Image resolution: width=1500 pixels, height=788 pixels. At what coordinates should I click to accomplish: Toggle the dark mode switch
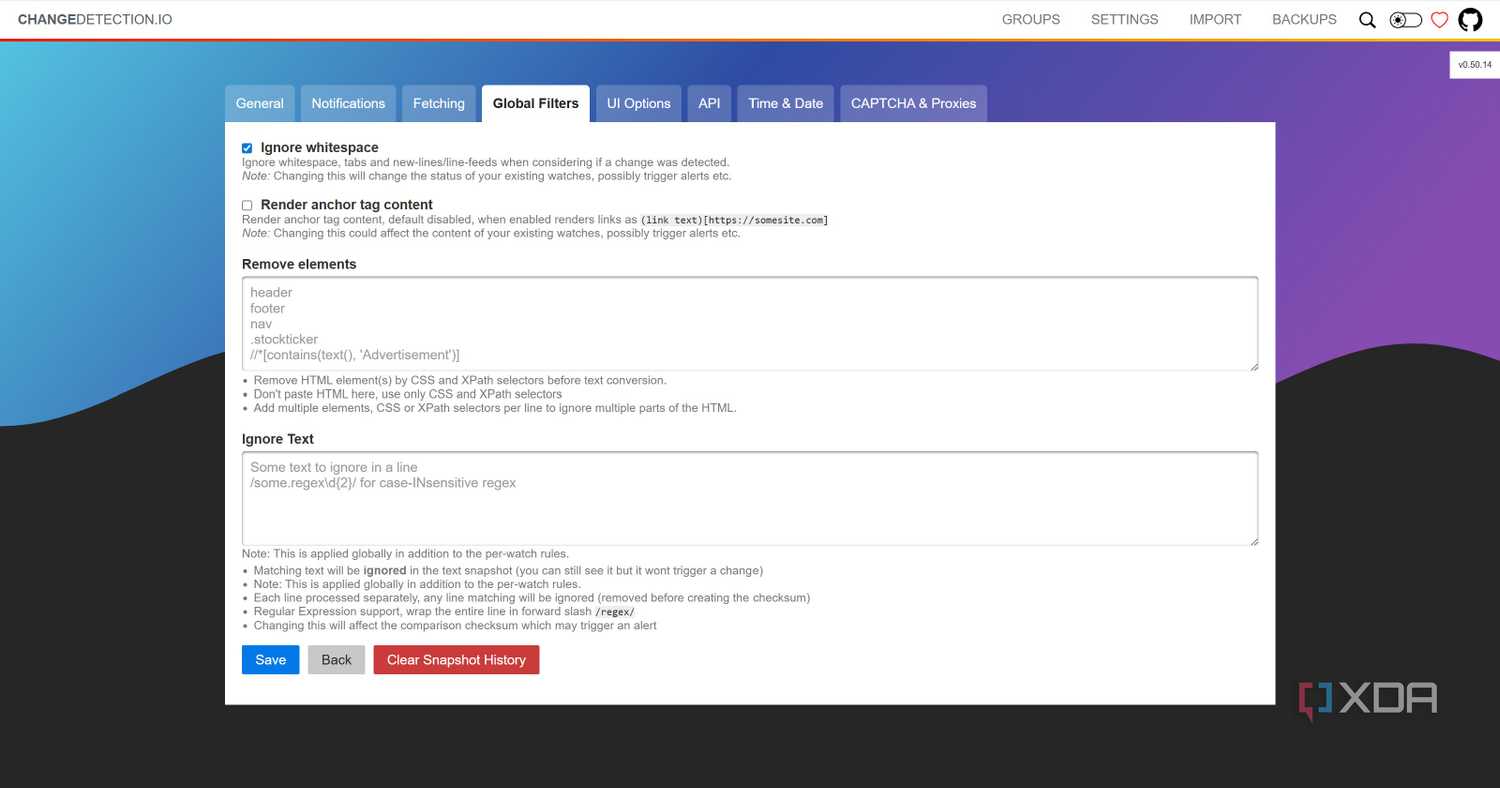1405,19
